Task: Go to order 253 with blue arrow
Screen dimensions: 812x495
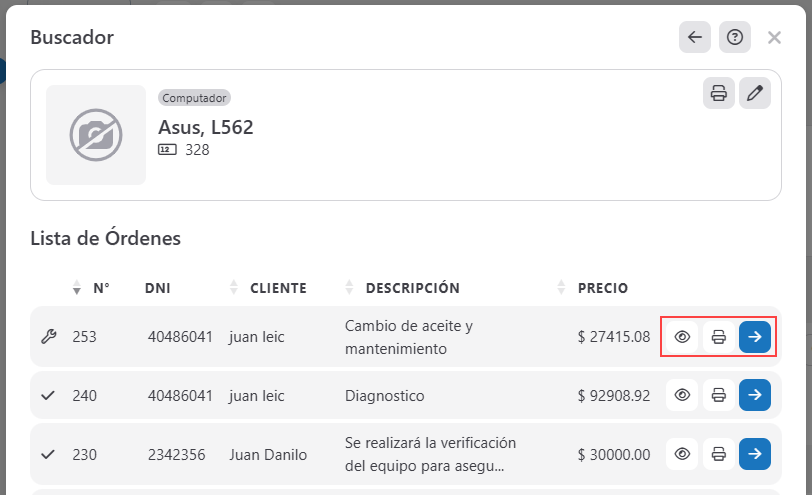Action: click(x=755, y=337)
